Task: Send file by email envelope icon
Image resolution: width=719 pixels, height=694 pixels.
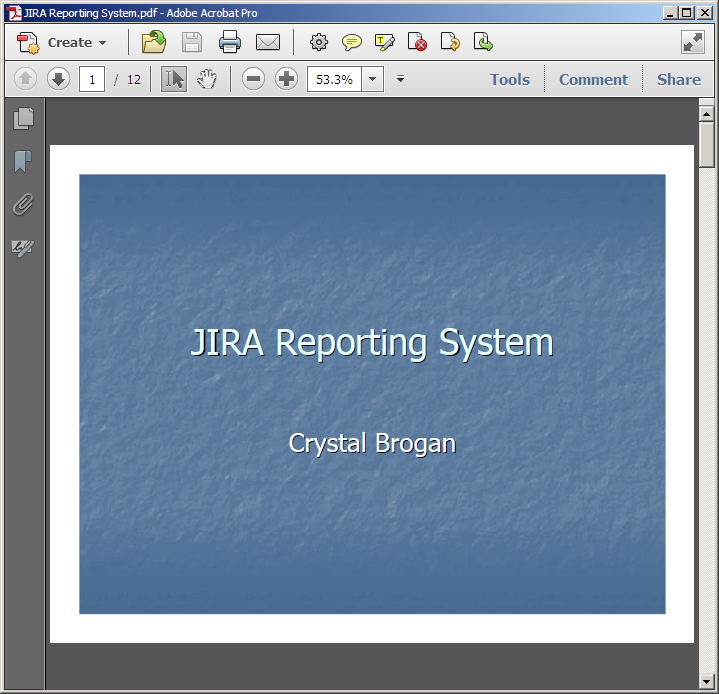Action: (268, 42)
